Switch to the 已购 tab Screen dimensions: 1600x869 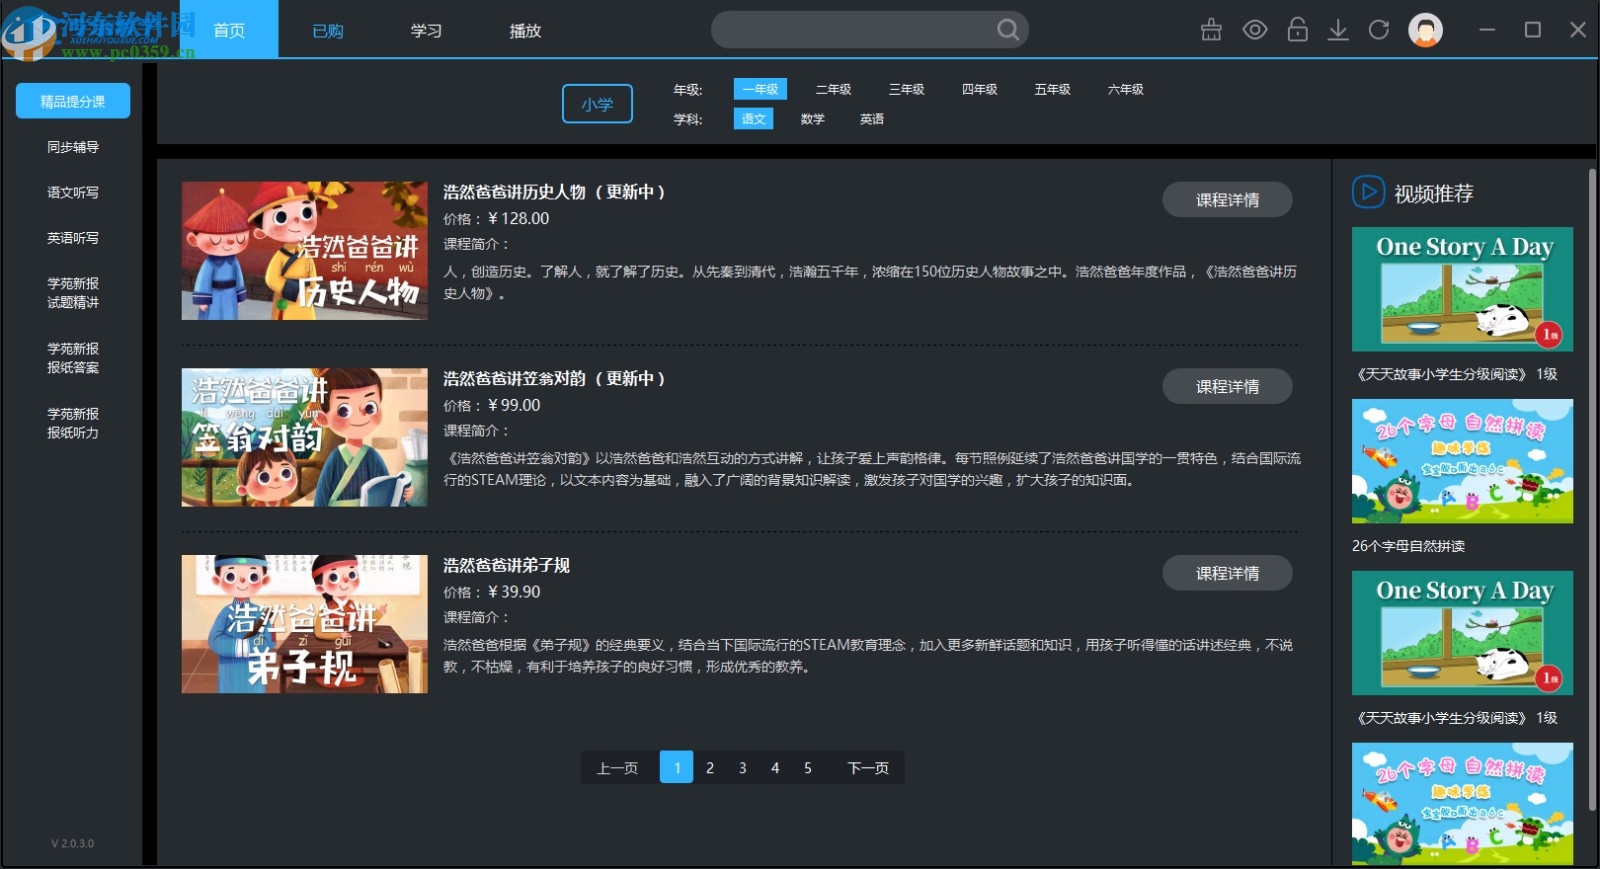coord(327,30)
